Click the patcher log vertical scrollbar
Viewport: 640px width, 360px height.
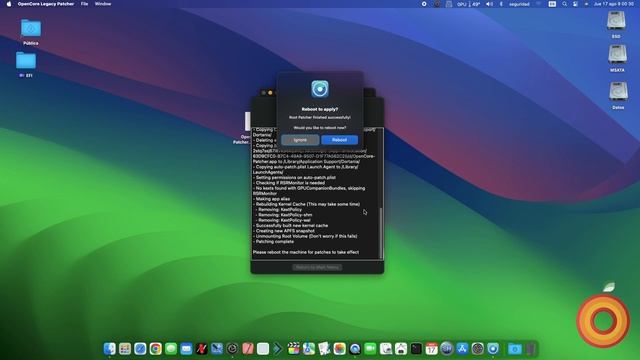381,233
